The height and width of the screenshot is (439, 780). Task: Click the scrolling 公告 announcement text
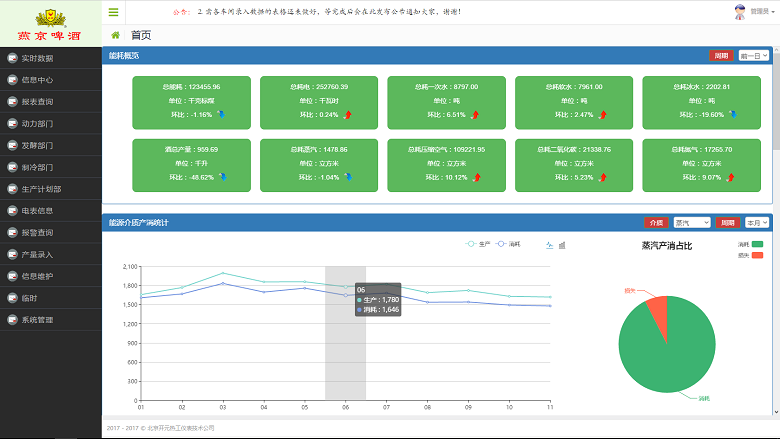coord(317,11)
